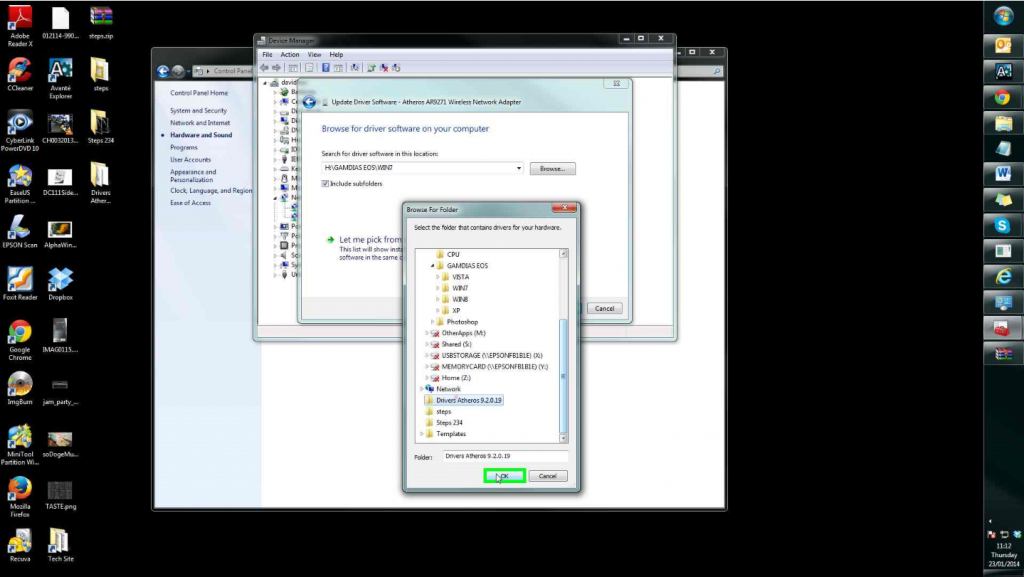Expand the VISTA folder node
The height and width of the screenshot is (577, 1024).
pos(438,277)
